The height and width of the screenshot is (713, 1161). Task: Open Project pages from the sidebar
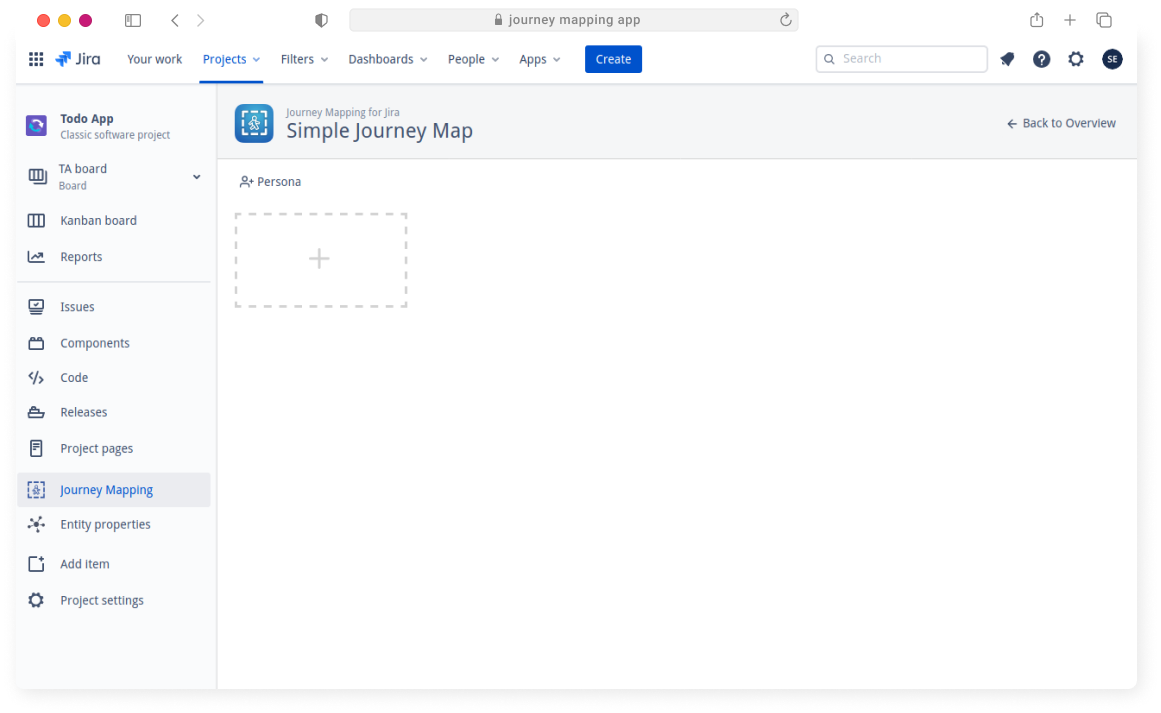click(x=97, y=449)
